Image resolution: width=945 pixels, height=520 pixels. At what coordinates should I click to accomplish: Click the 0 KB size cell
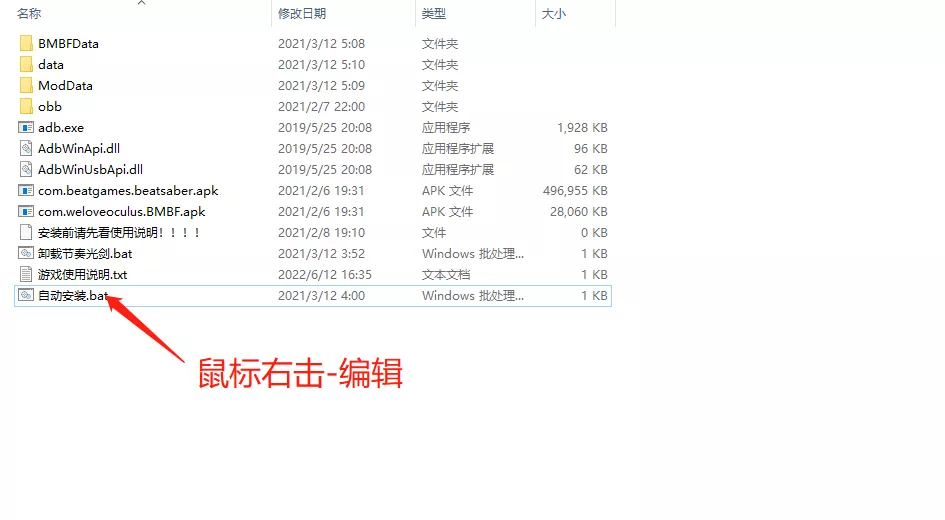[x=594, y=233]
